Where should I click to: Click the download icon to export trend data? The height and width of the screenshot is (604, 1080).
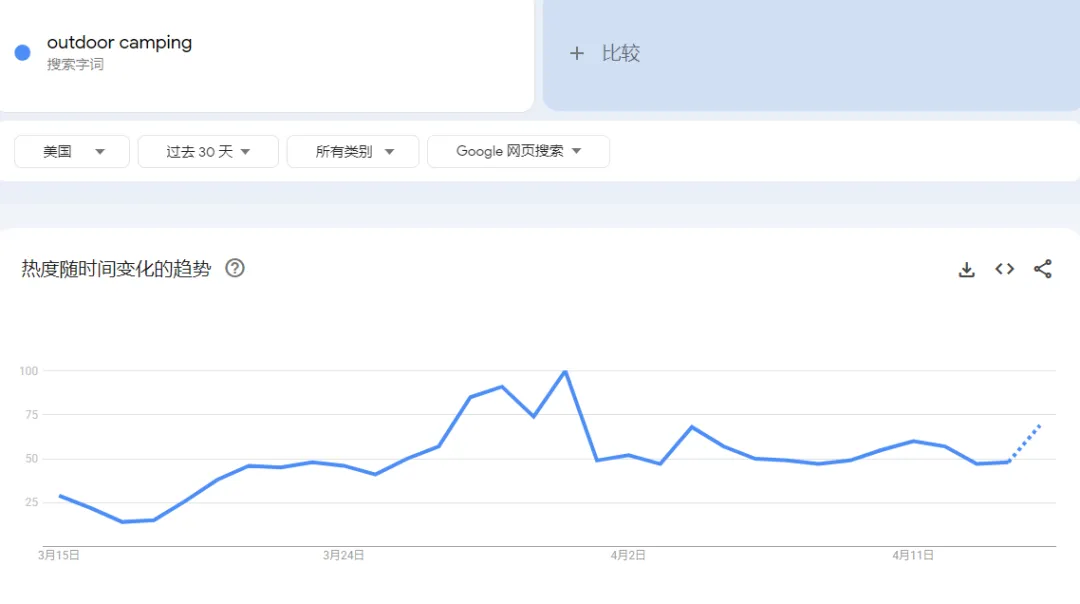[966, 269]
